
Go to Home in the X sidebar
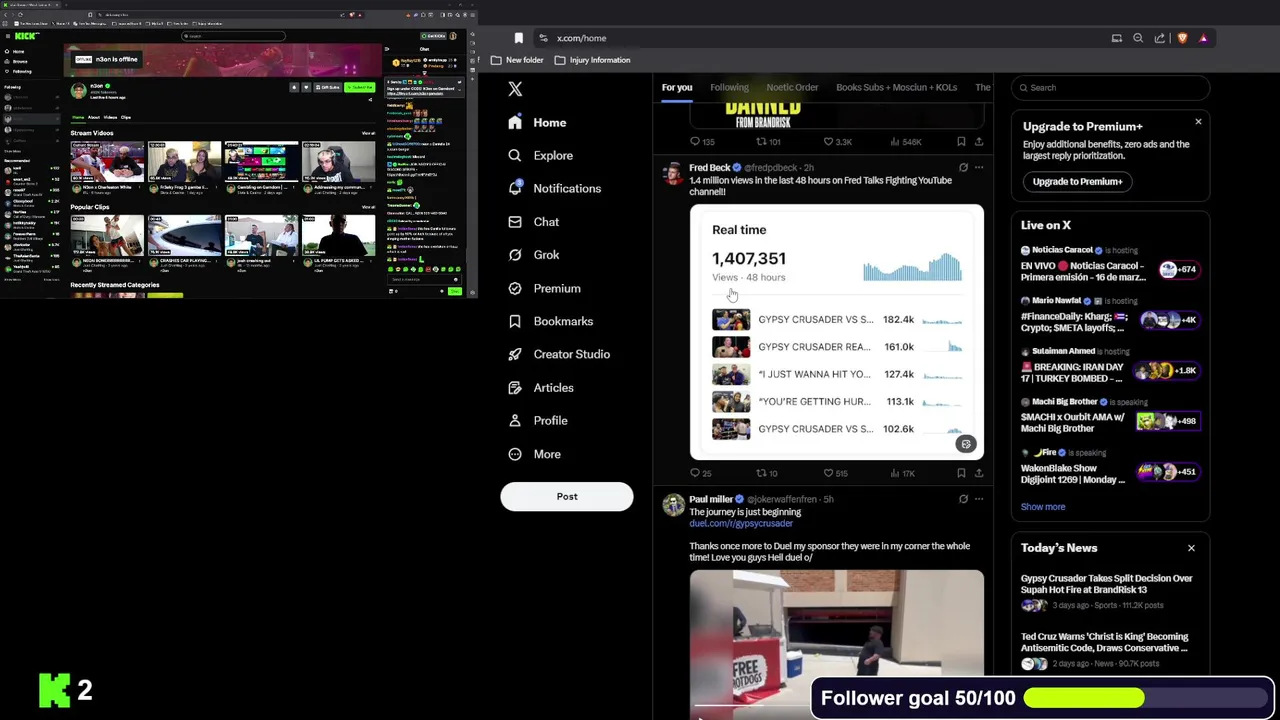(537, 123)
